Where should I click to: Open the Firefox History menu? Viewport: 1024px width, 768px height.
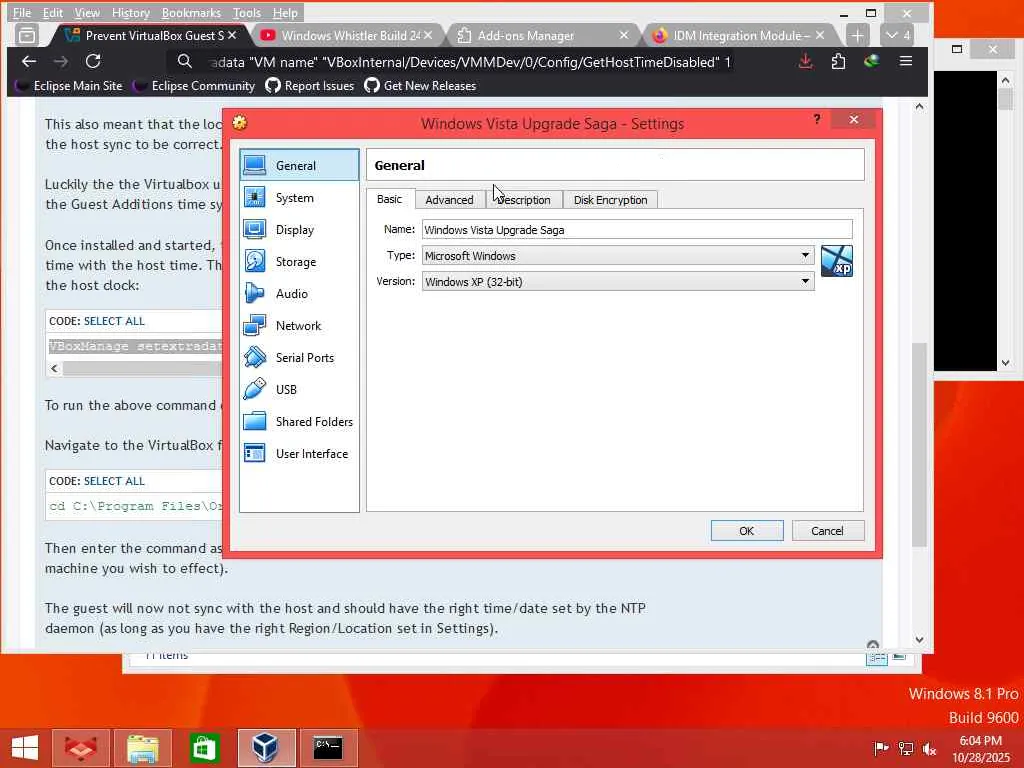131,12
